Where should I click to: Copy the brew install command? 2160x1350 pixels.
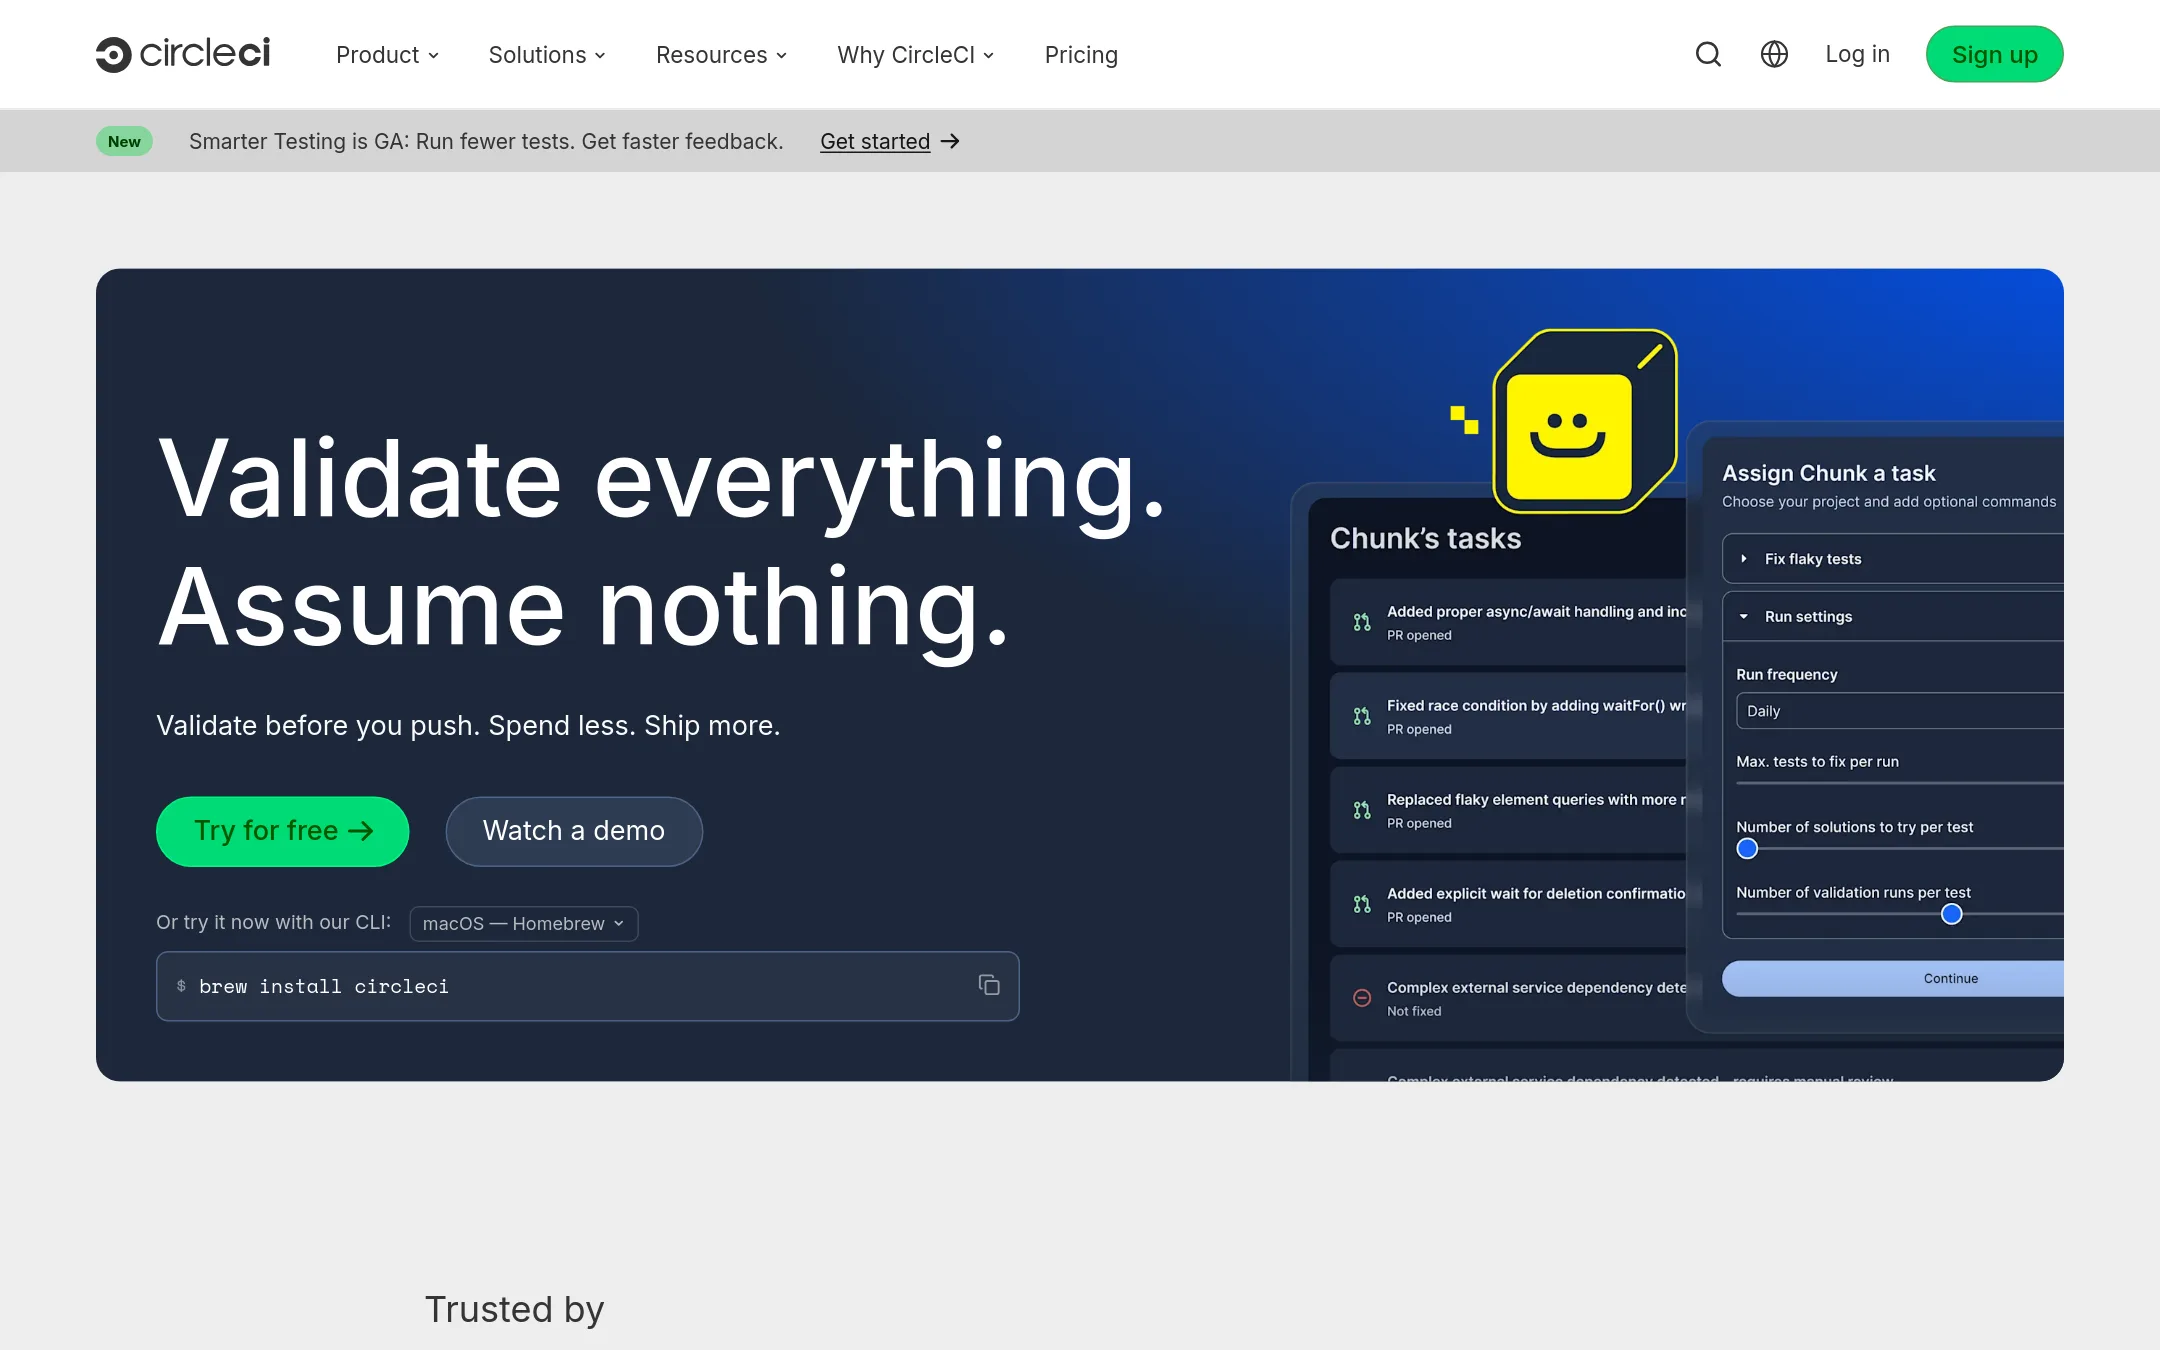click(989, 985)
